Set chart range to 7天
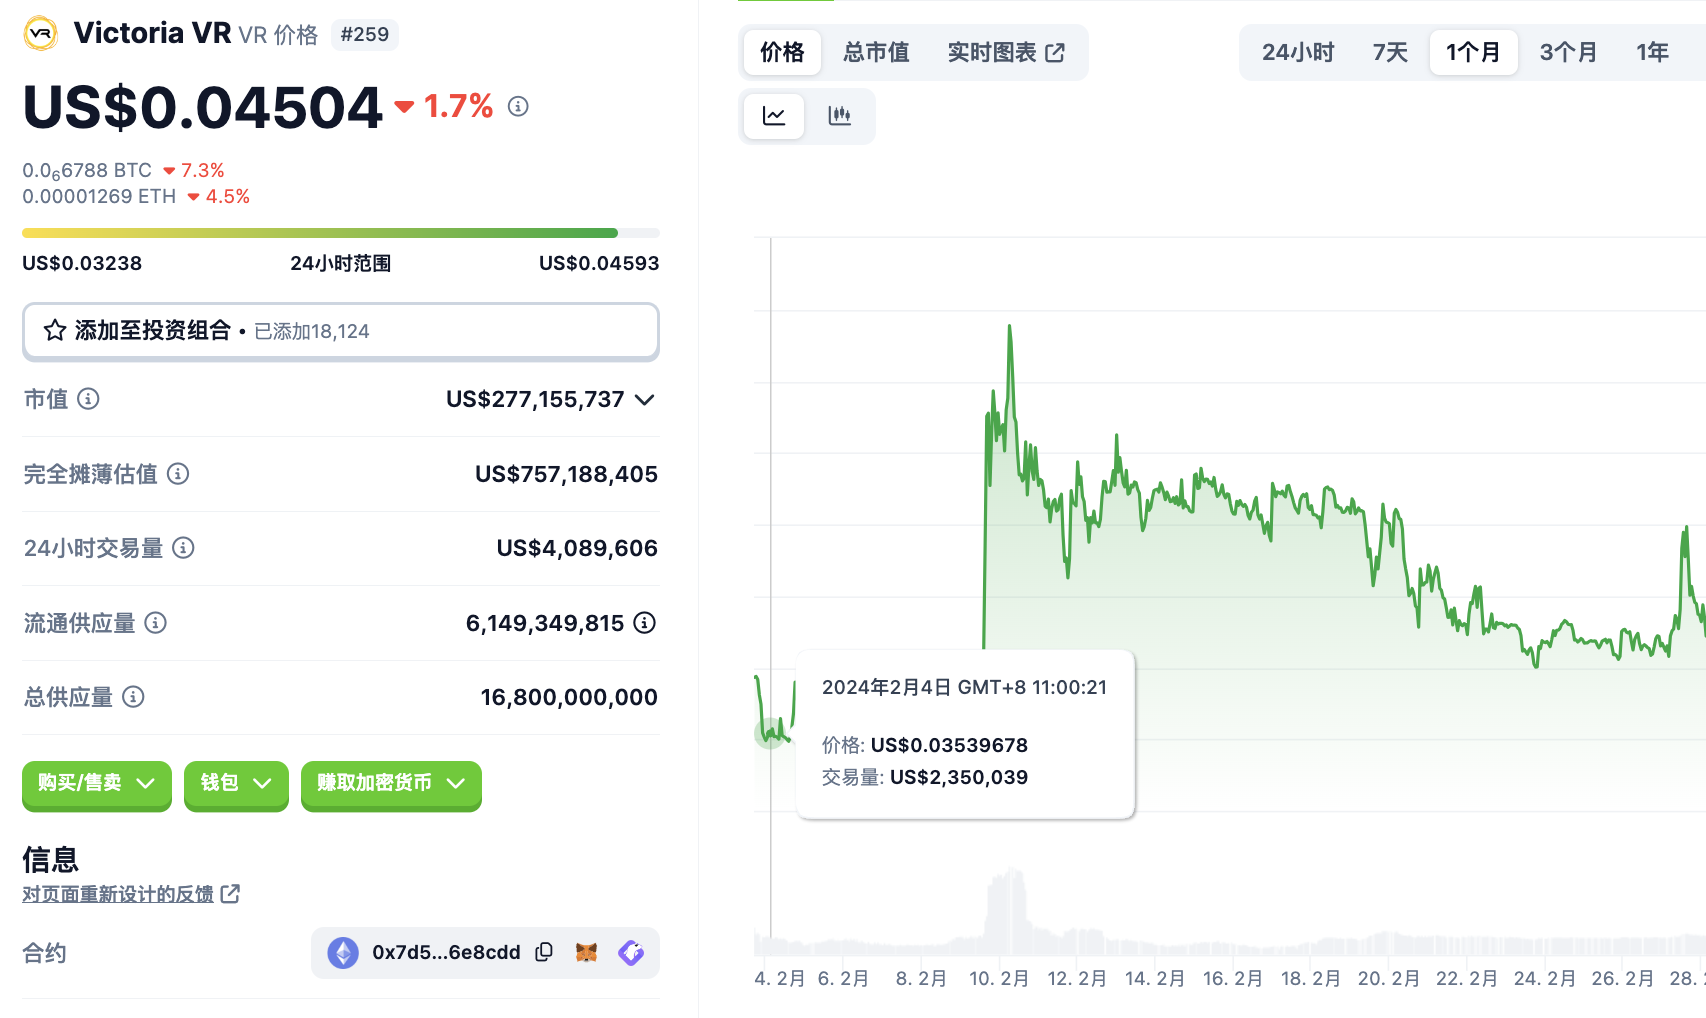Image resolution: width=1706 pixels, height=1018 pixels. (1390, 52)
